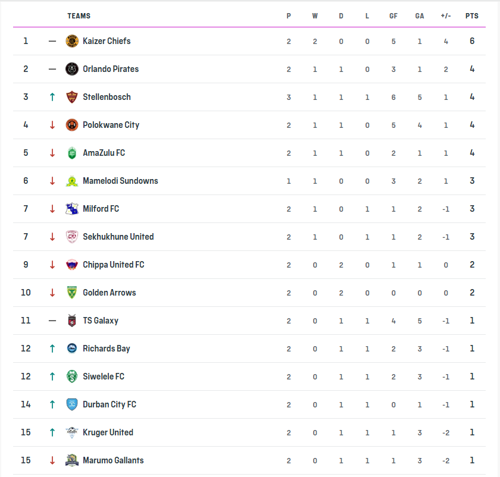Click the GF column header
Screen dimensions: 500x477
pos(393,16)
